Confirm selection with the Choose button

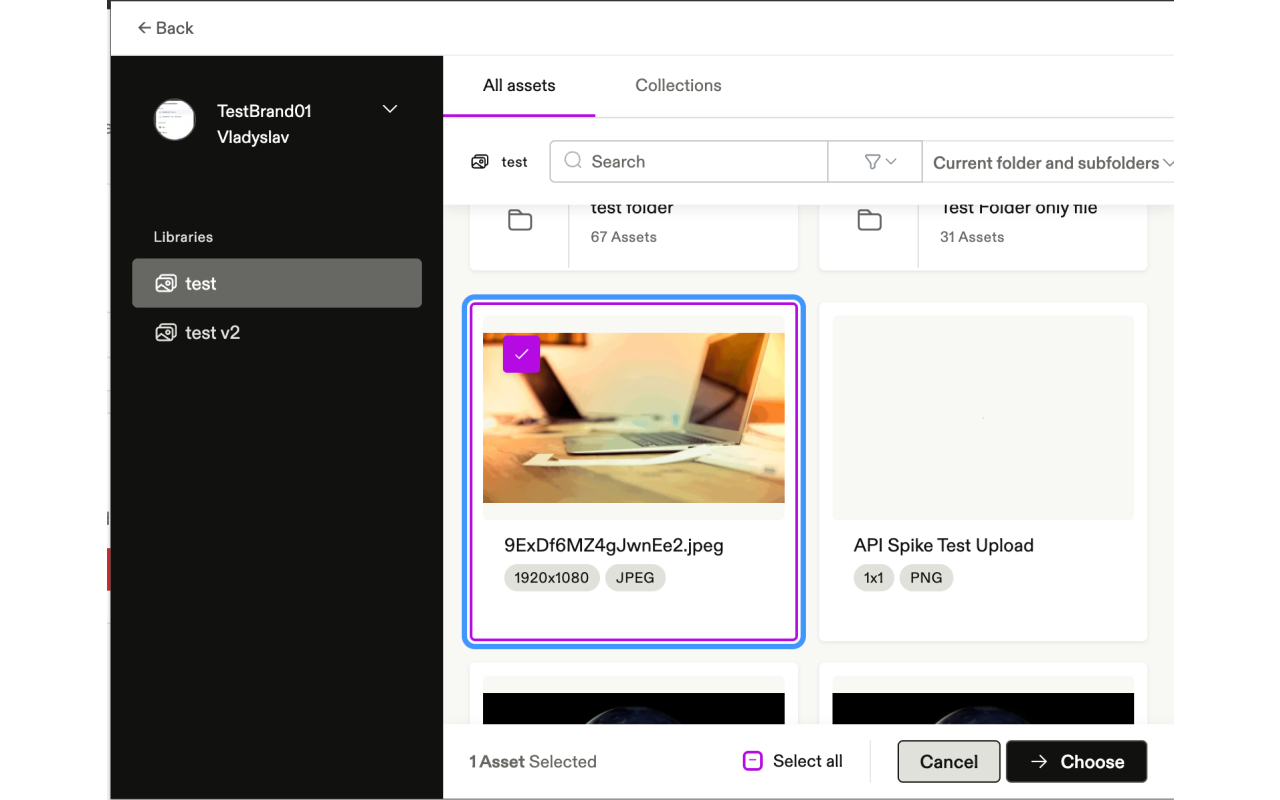(x=1077, y=762)
